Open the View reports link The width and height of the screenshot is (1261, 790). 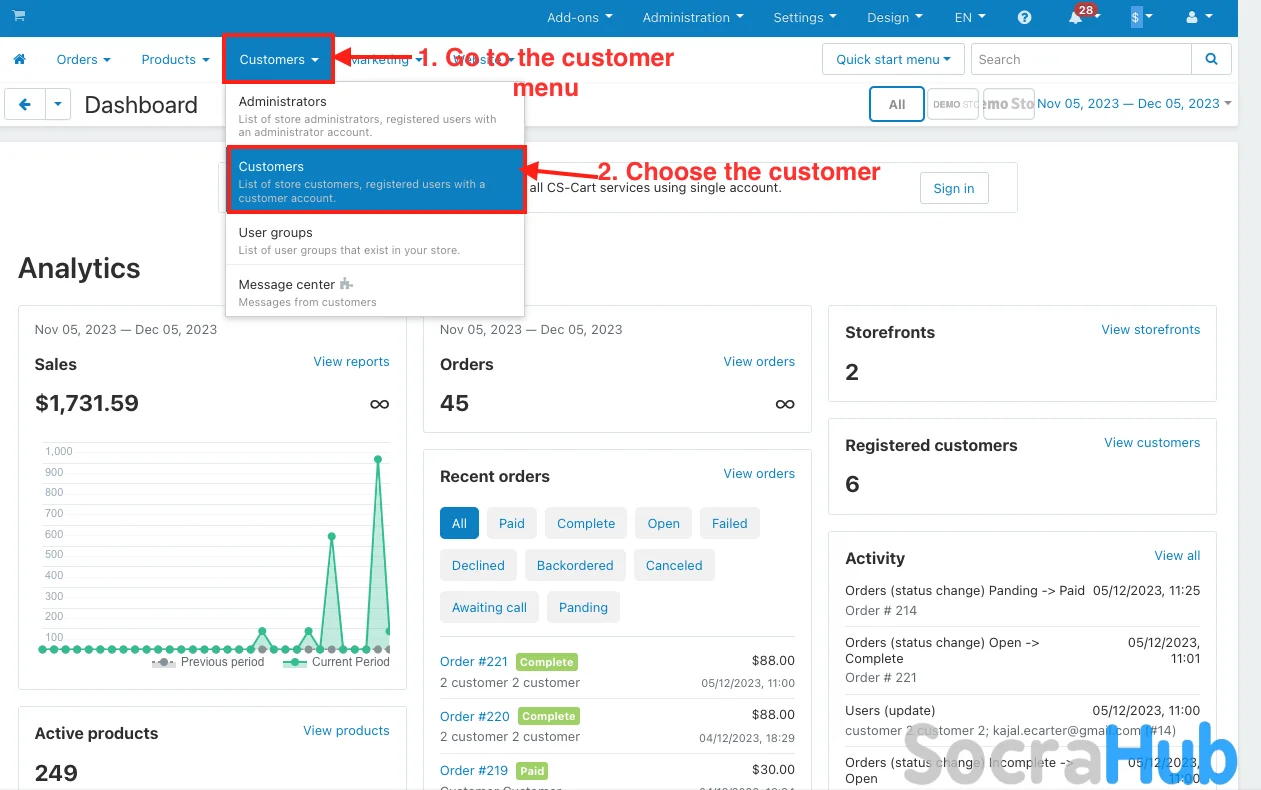pos(351,362)
